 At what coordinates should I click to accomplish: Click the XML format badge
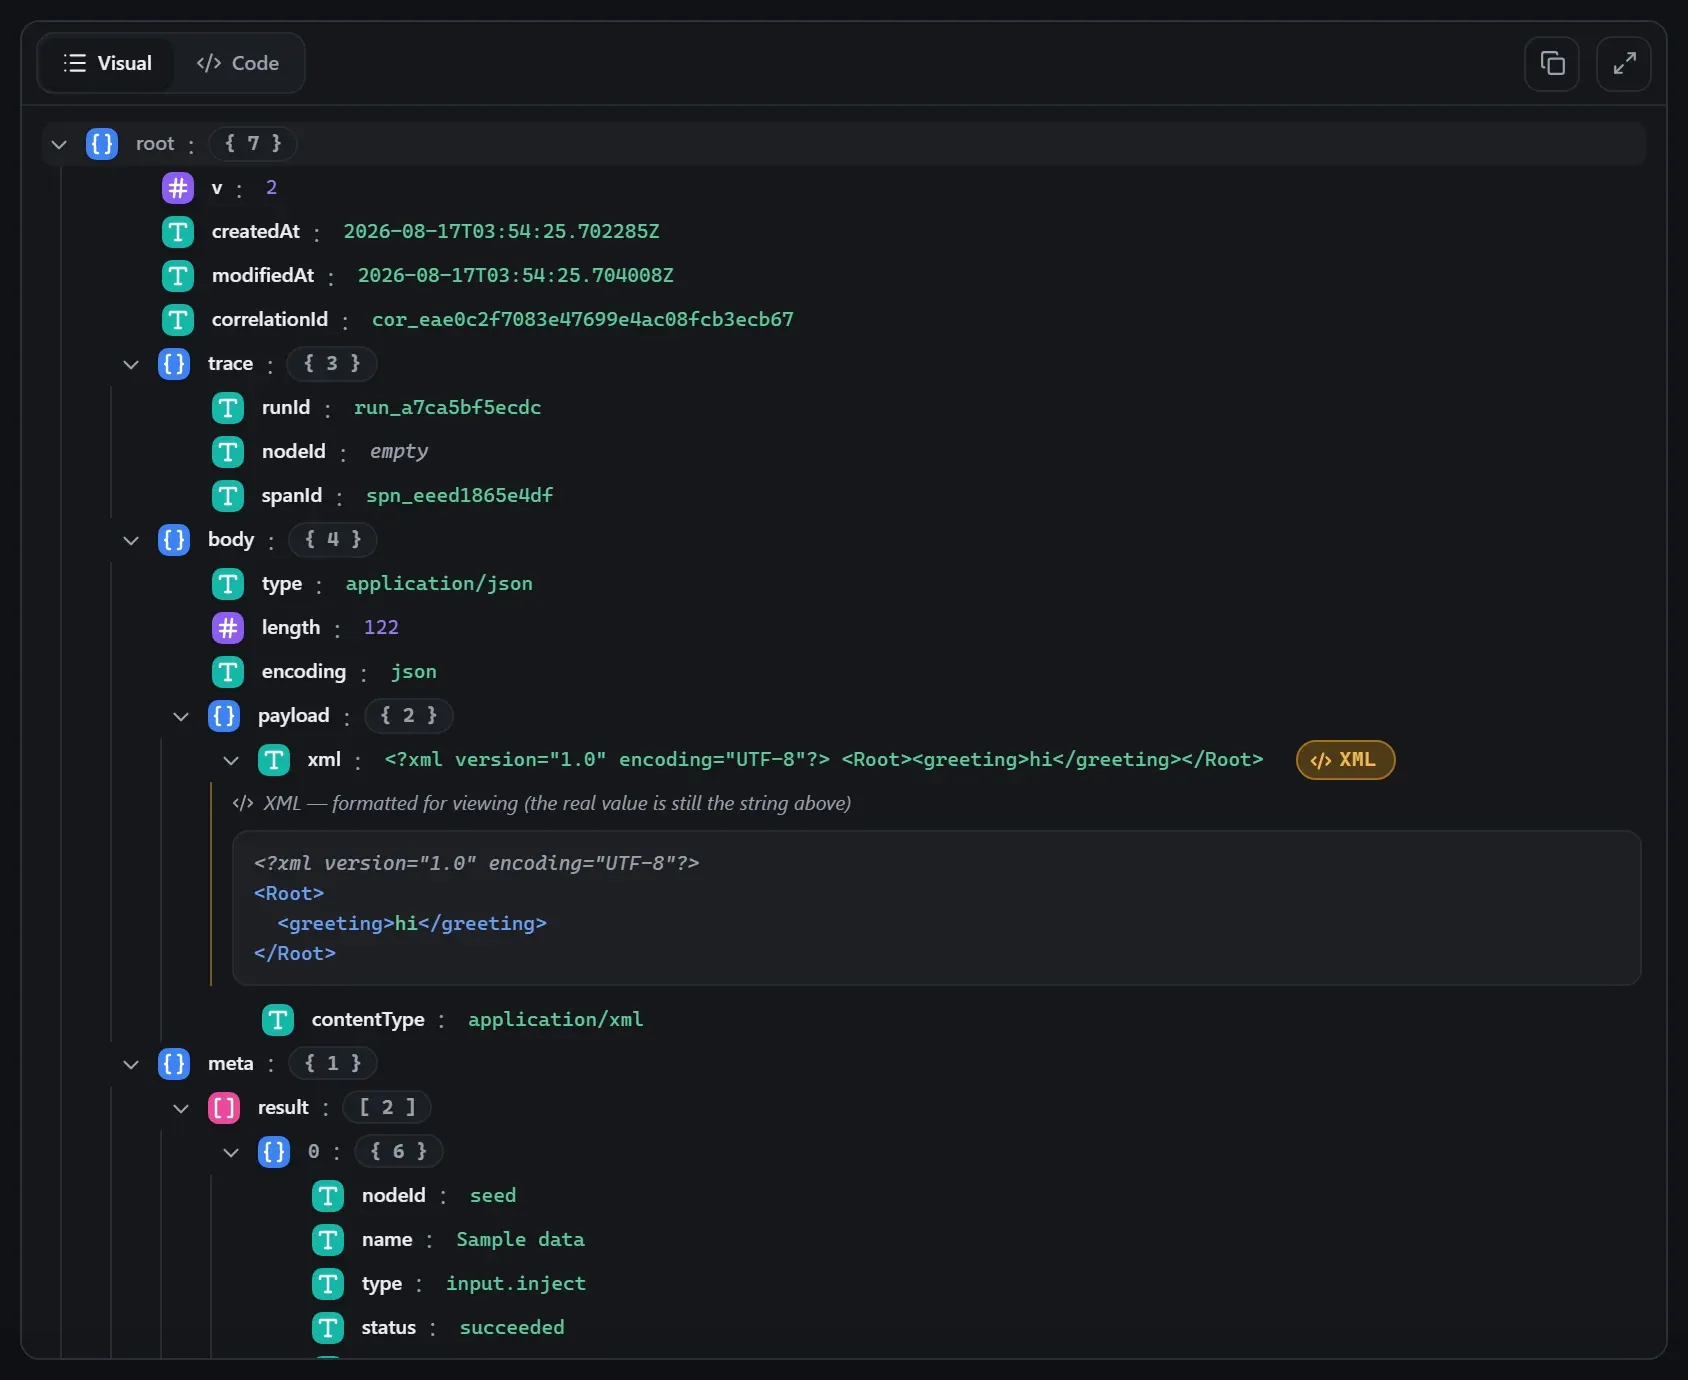(x=1345, y=760)
